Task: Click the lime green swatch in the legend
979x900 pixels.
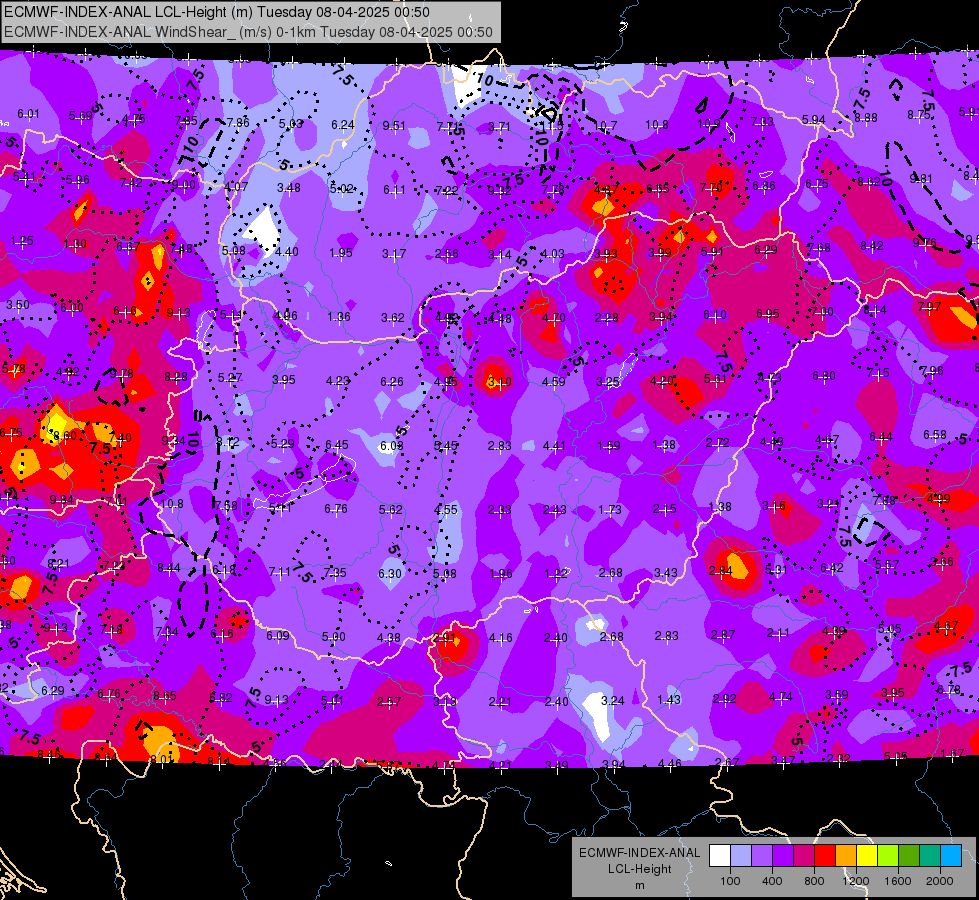Action: pyautogui.click(x=888, y=855)
